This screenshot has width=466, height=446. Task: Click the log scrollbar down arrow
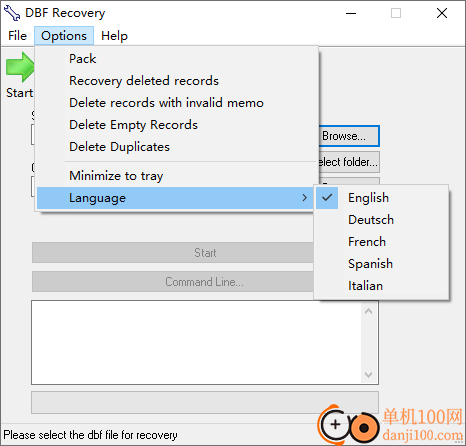click(369, 375)
